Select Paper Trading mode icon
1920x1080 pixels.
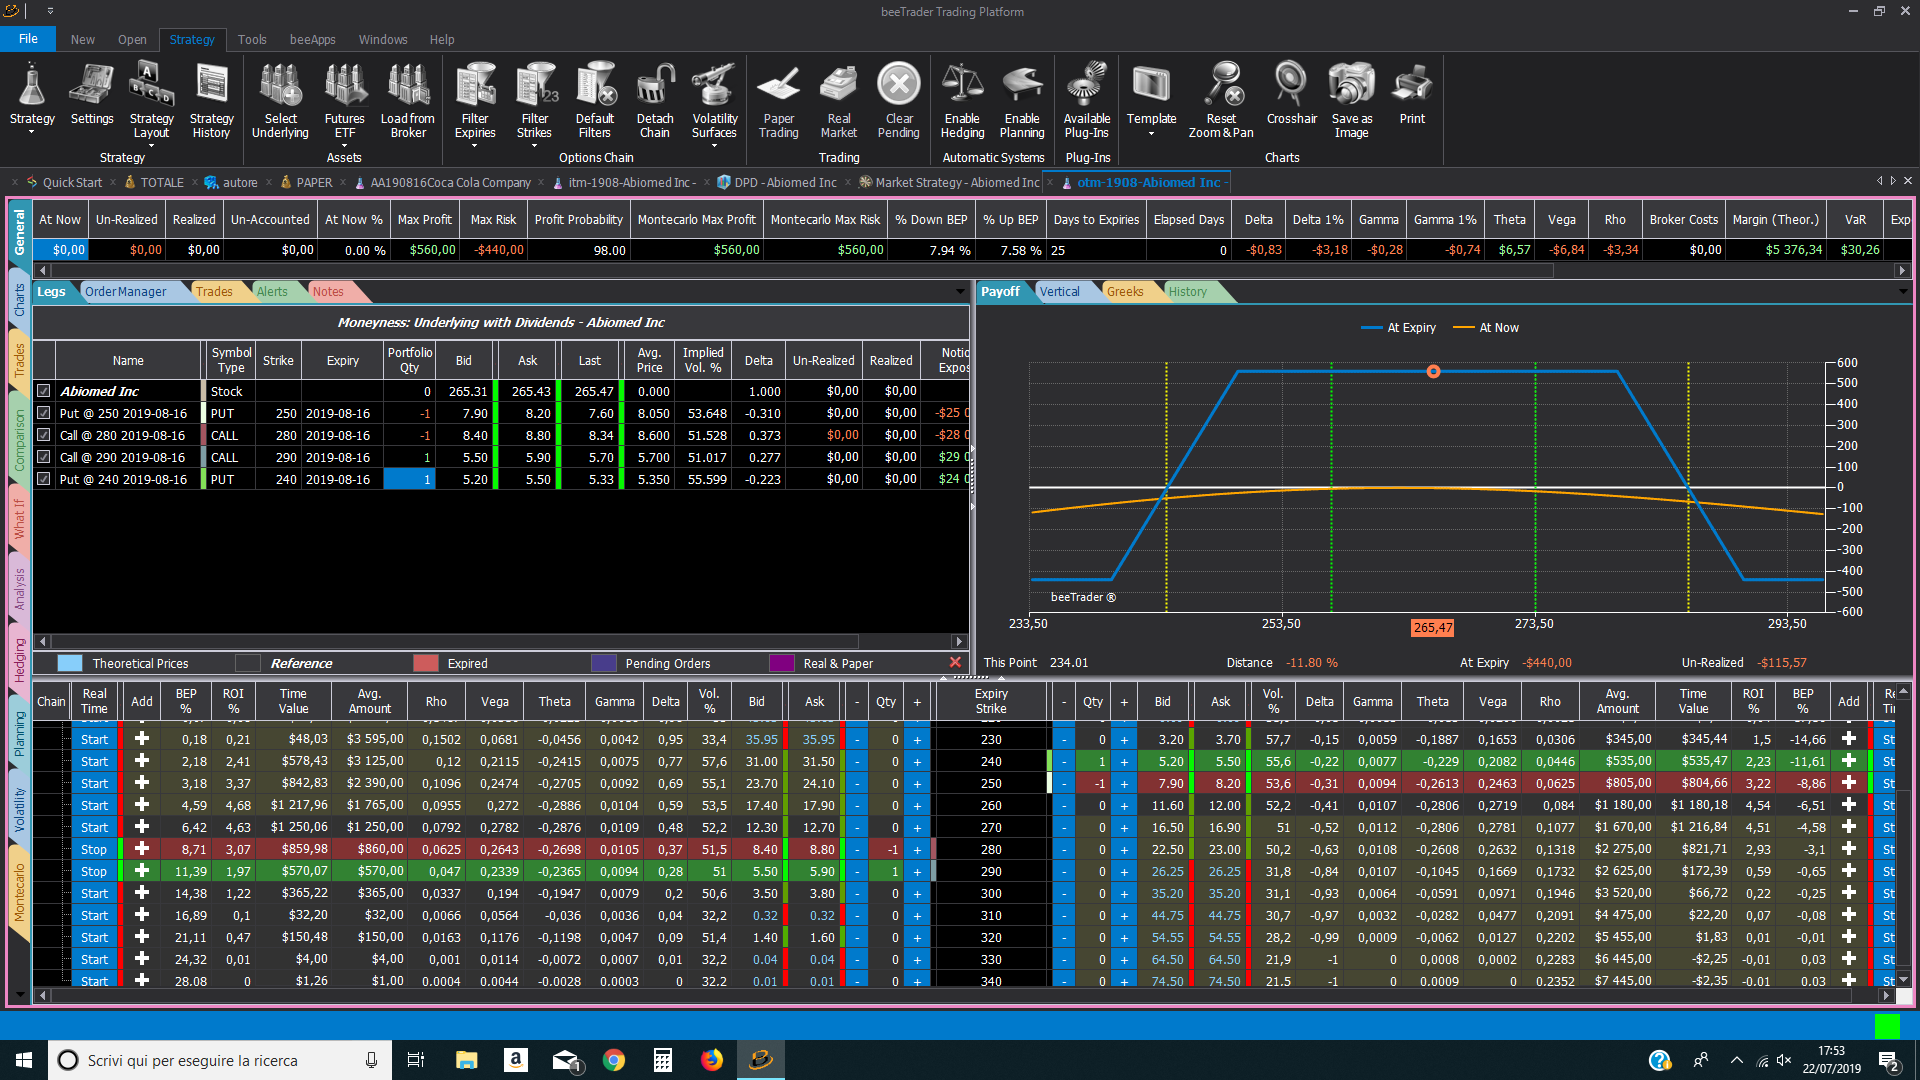778,101
